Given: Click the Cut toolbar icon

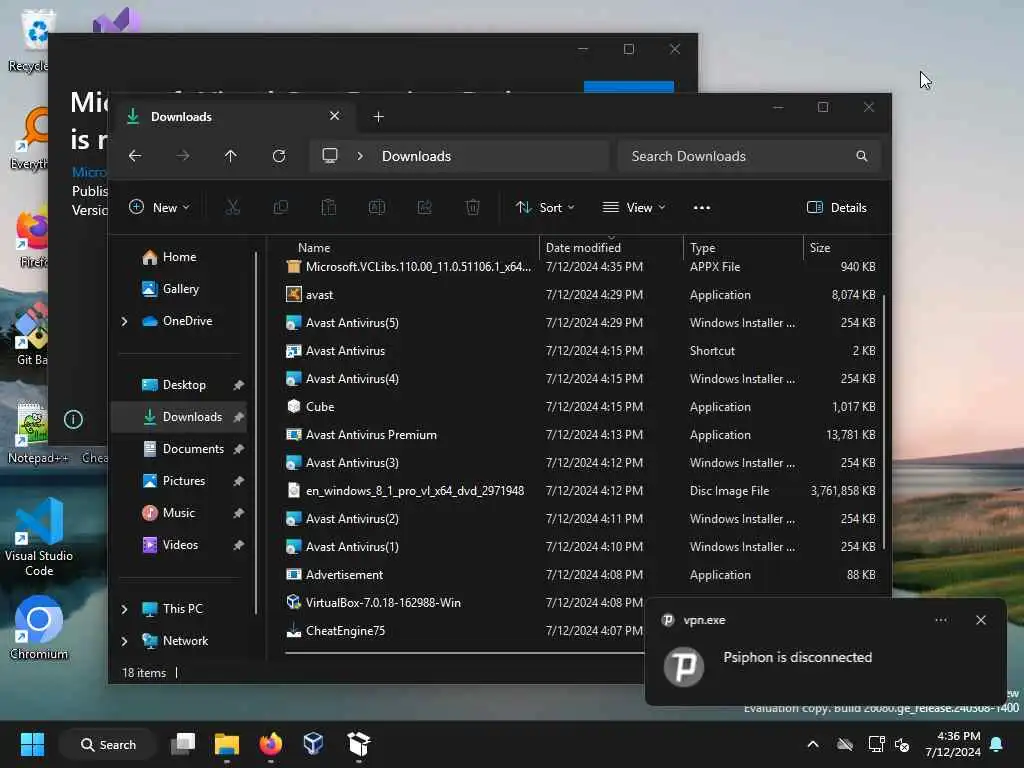Looking at the screenshot, I should coord(232,208).
